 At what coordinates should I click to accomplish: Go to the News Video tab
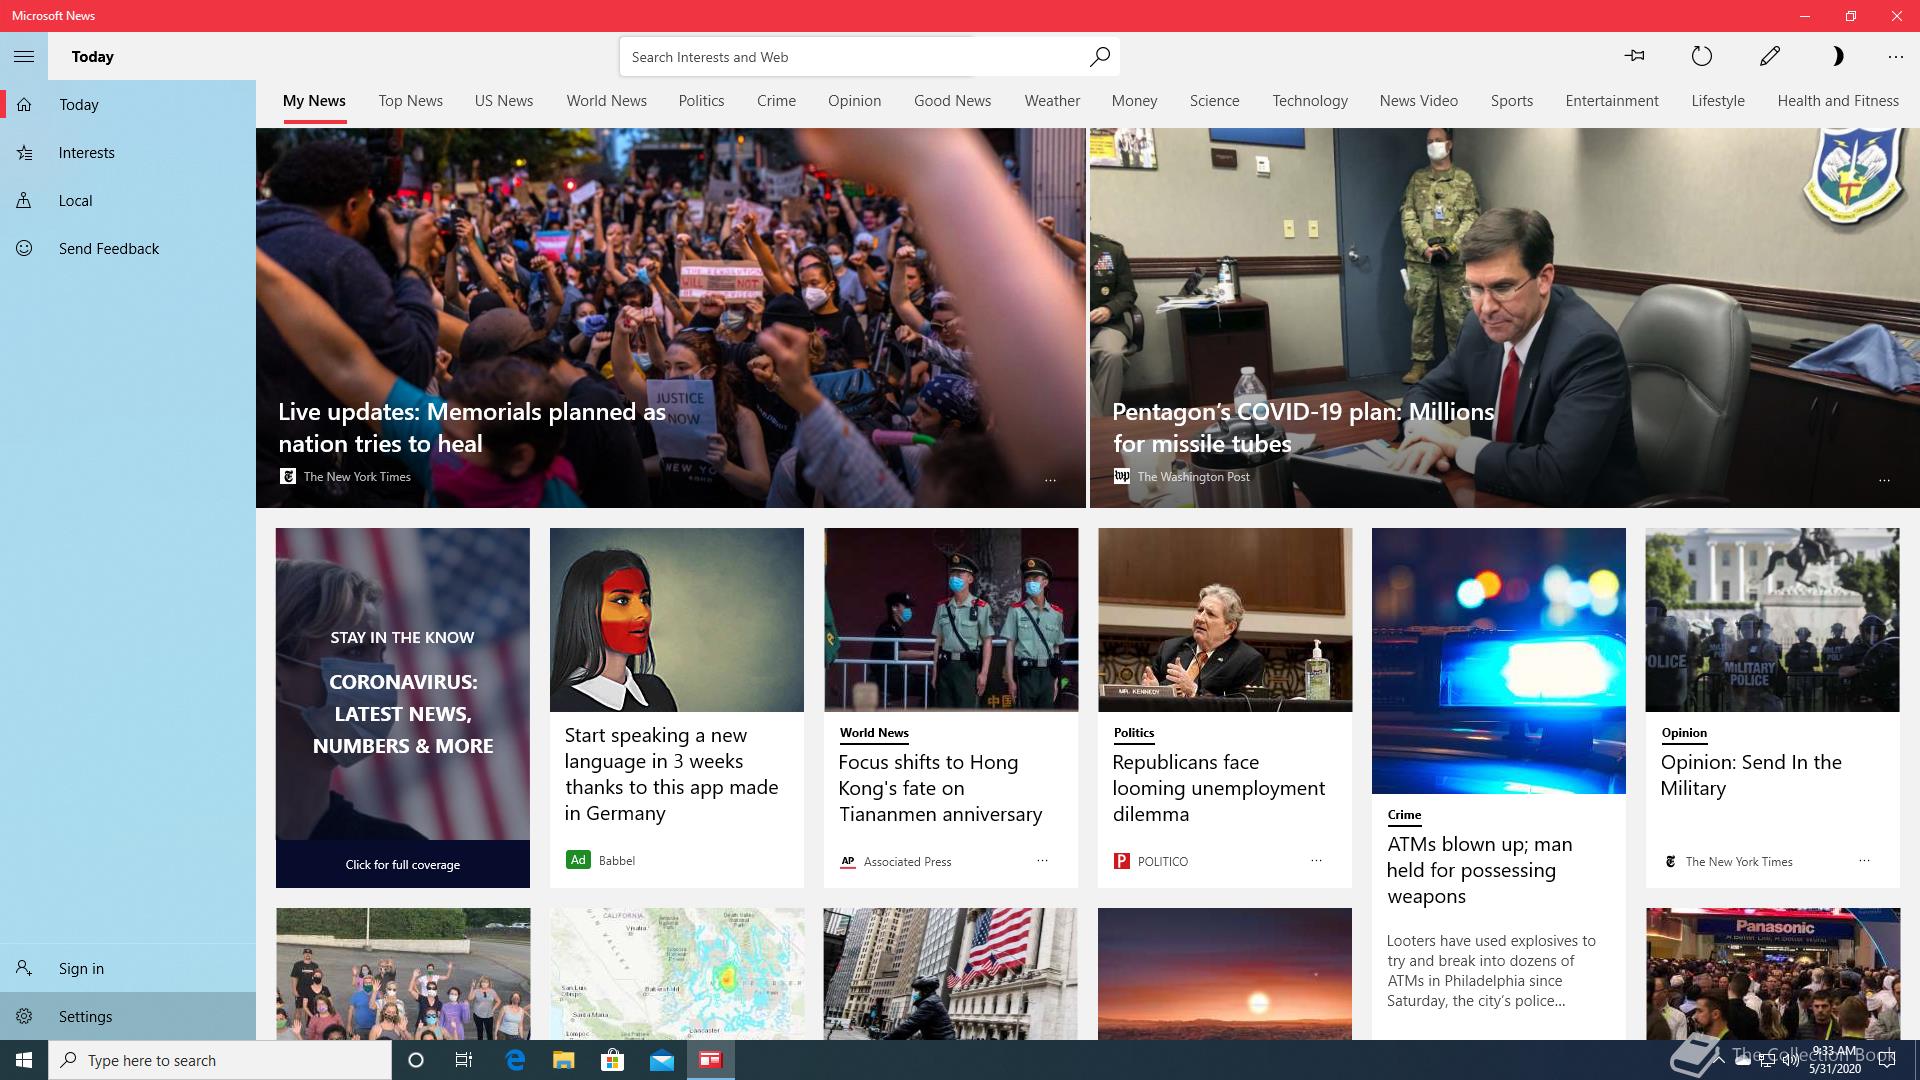(1418, 101)
